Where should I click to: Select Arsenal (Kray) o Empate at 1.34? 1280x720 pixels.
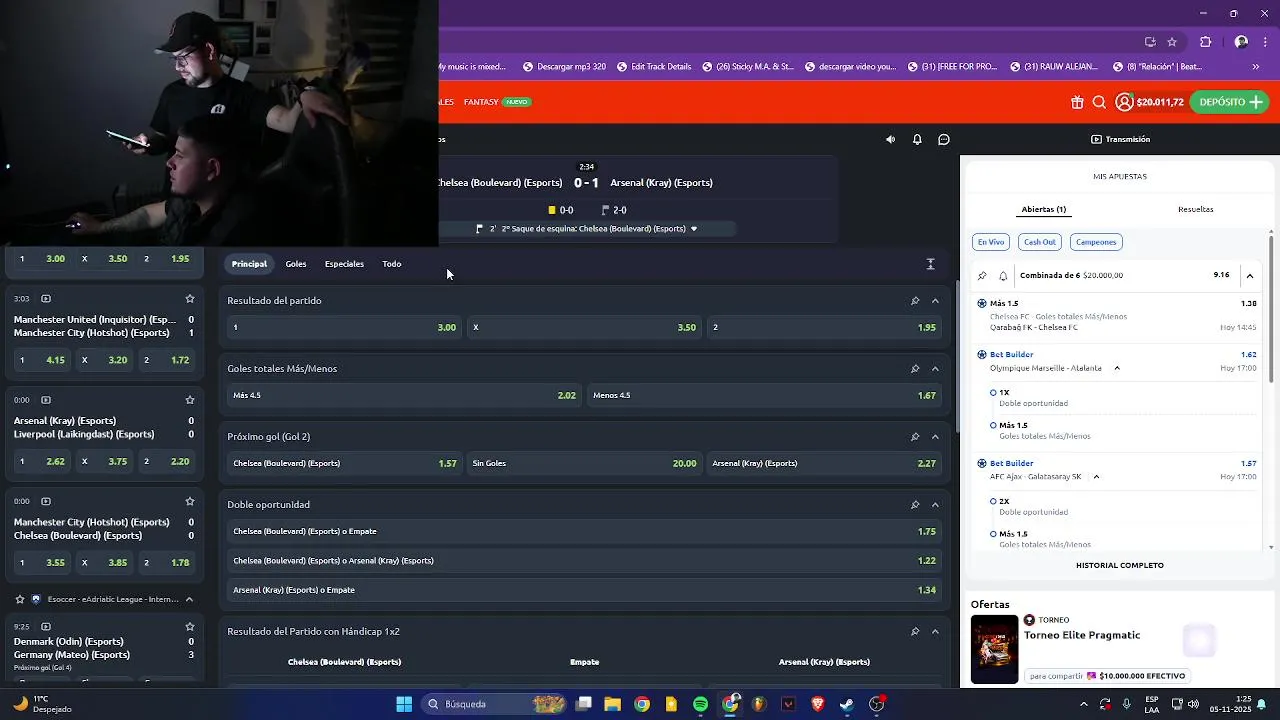point(584,590)
